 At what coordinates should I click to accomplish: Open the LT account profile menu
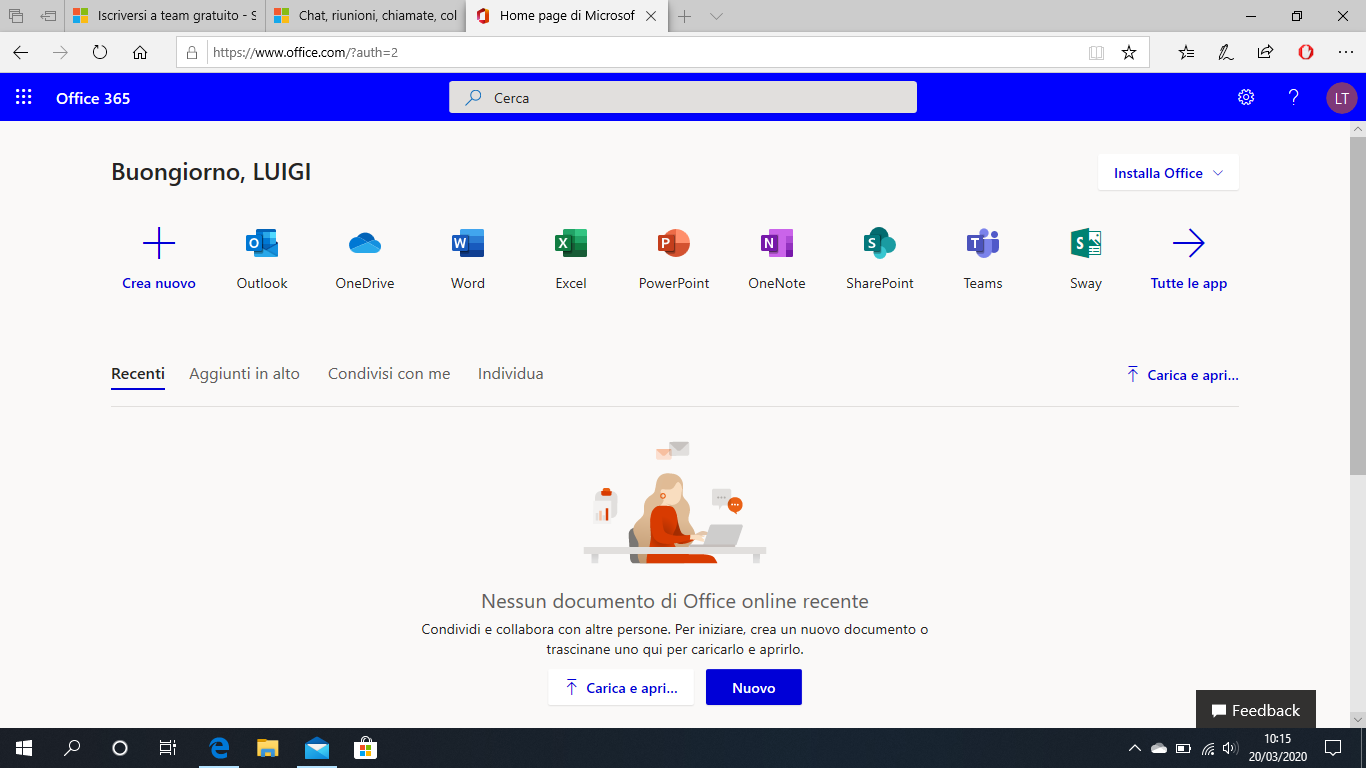tap(1342, 98)
